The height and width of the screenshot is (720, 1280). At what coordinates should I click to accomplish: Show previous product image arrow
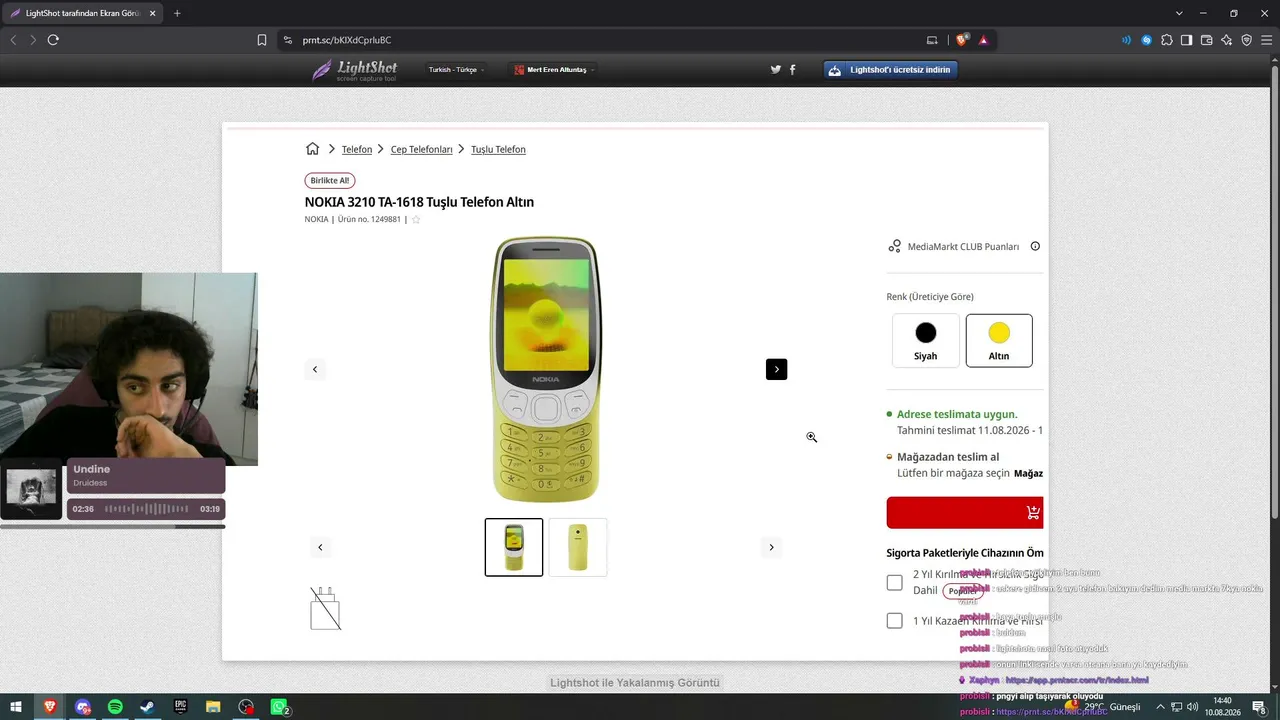pos(315,369)
